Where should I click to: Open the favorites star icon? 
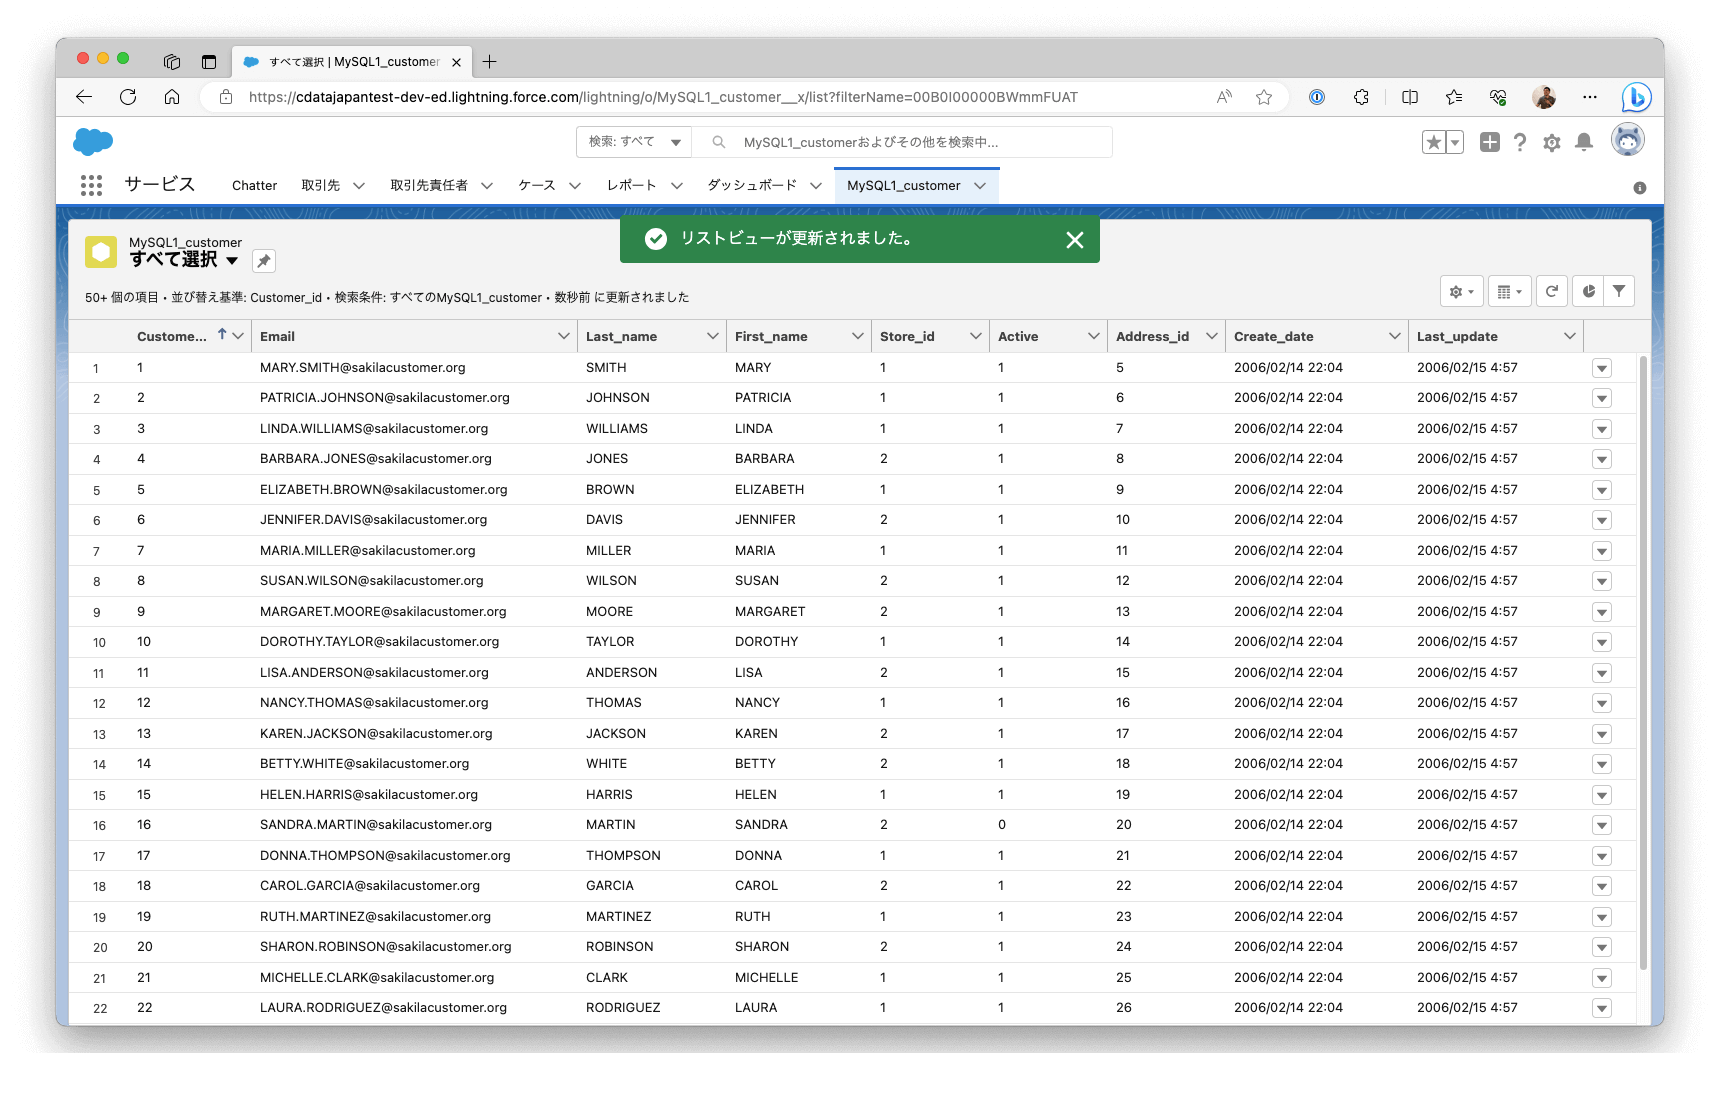[x=1434, y=142]
